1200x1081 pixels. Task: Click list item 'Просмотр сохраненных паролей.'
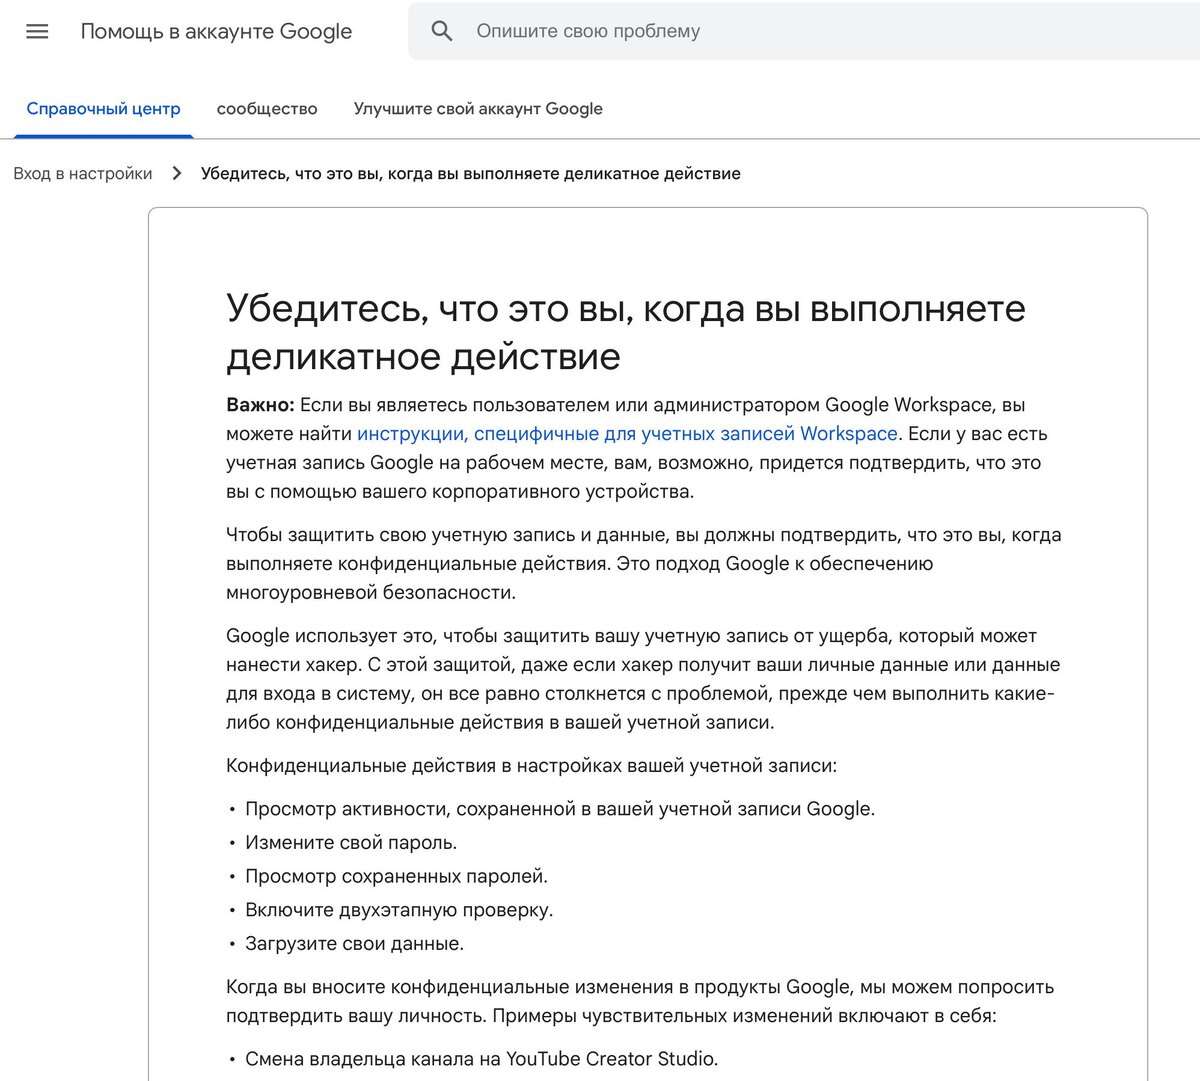(396, 876)
